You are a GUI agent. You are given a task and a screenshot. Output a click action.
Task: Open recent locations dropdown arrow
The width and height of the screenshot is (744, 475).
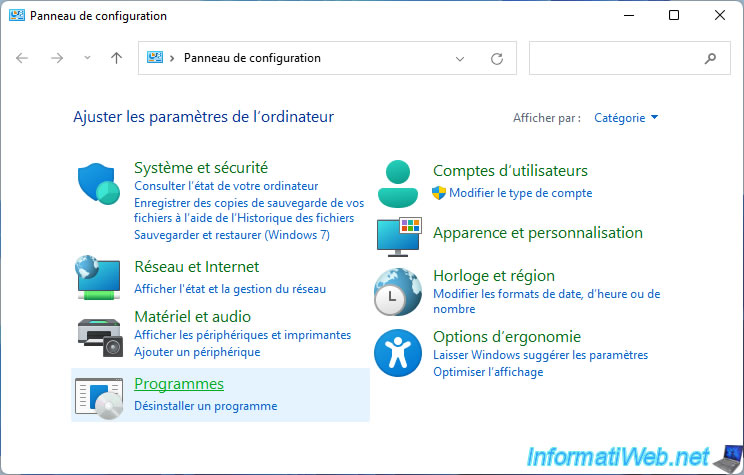[x=87, y=59]
